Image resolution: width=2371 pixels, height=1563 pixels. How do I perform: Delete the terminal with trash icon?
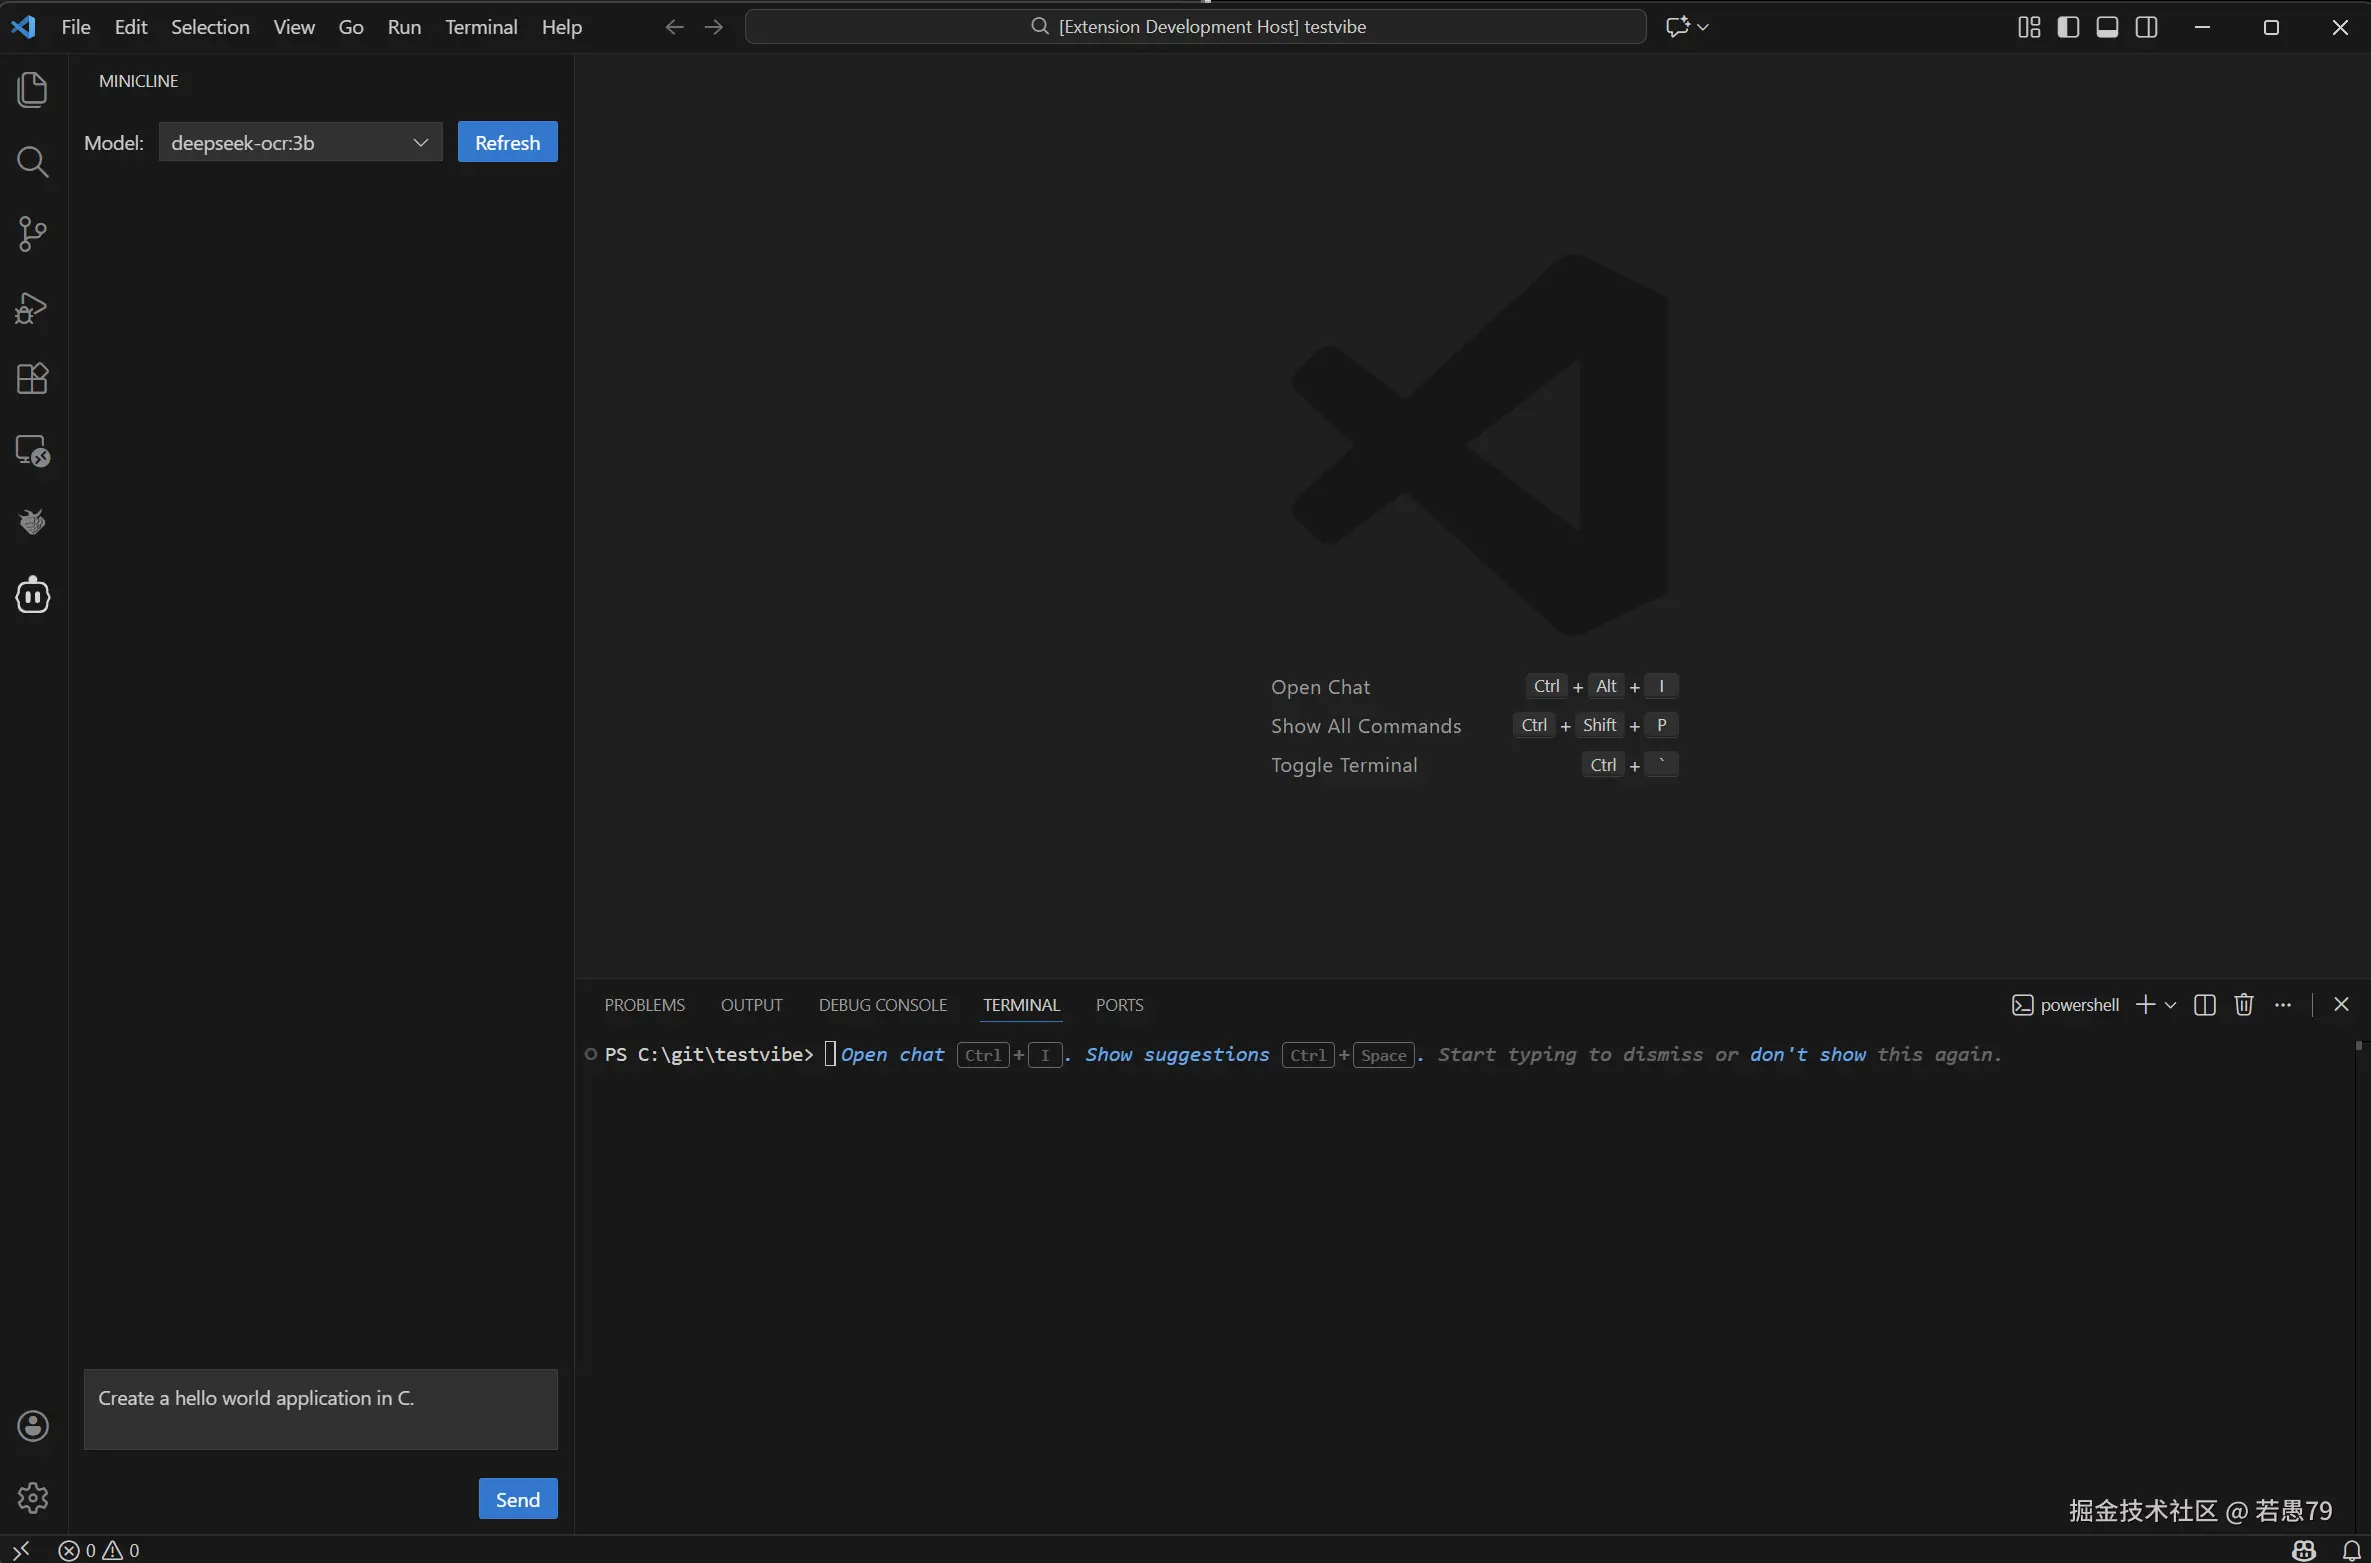2243,1005
